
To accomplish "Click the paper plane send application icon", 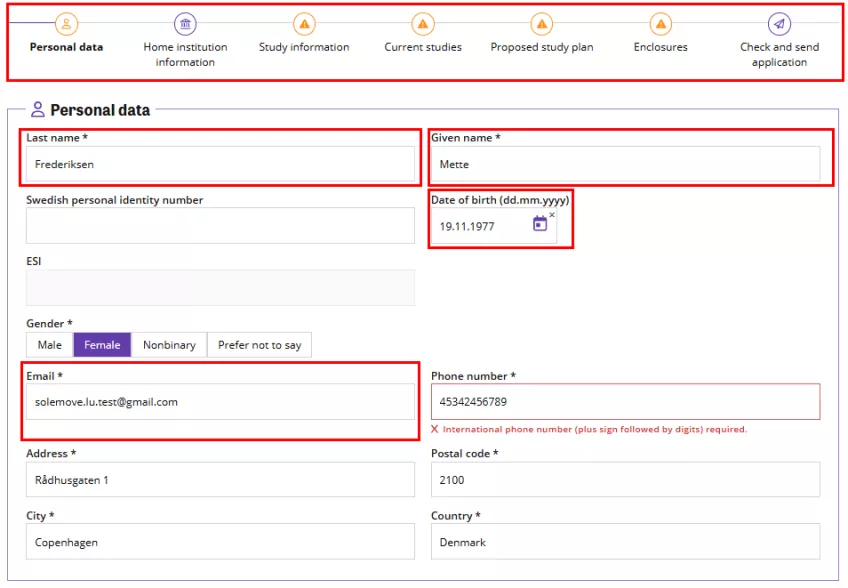I will coord(779,24).
